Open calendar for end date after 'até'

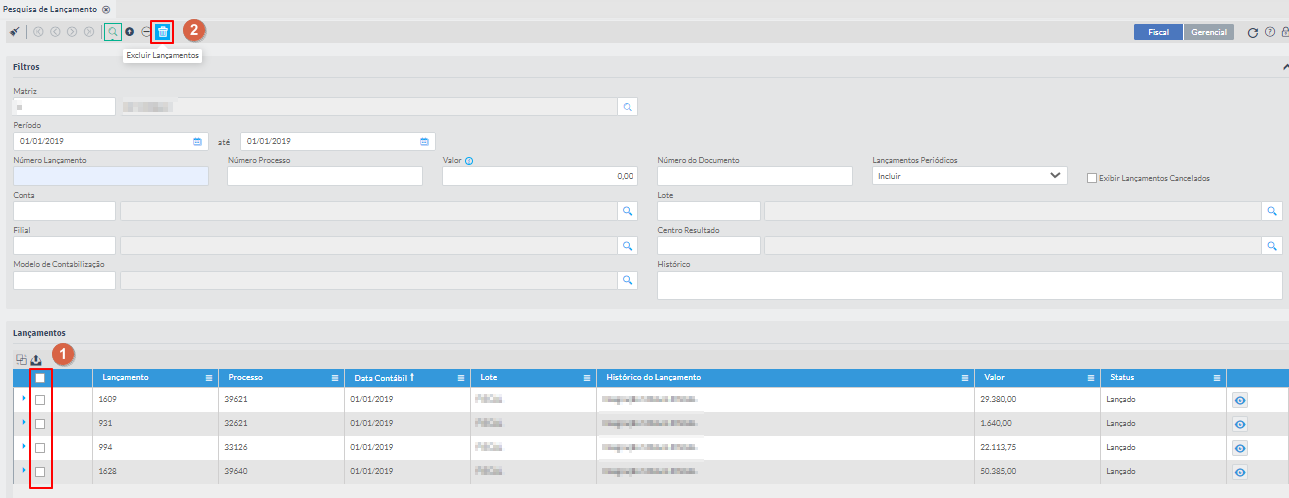point(424,141)
